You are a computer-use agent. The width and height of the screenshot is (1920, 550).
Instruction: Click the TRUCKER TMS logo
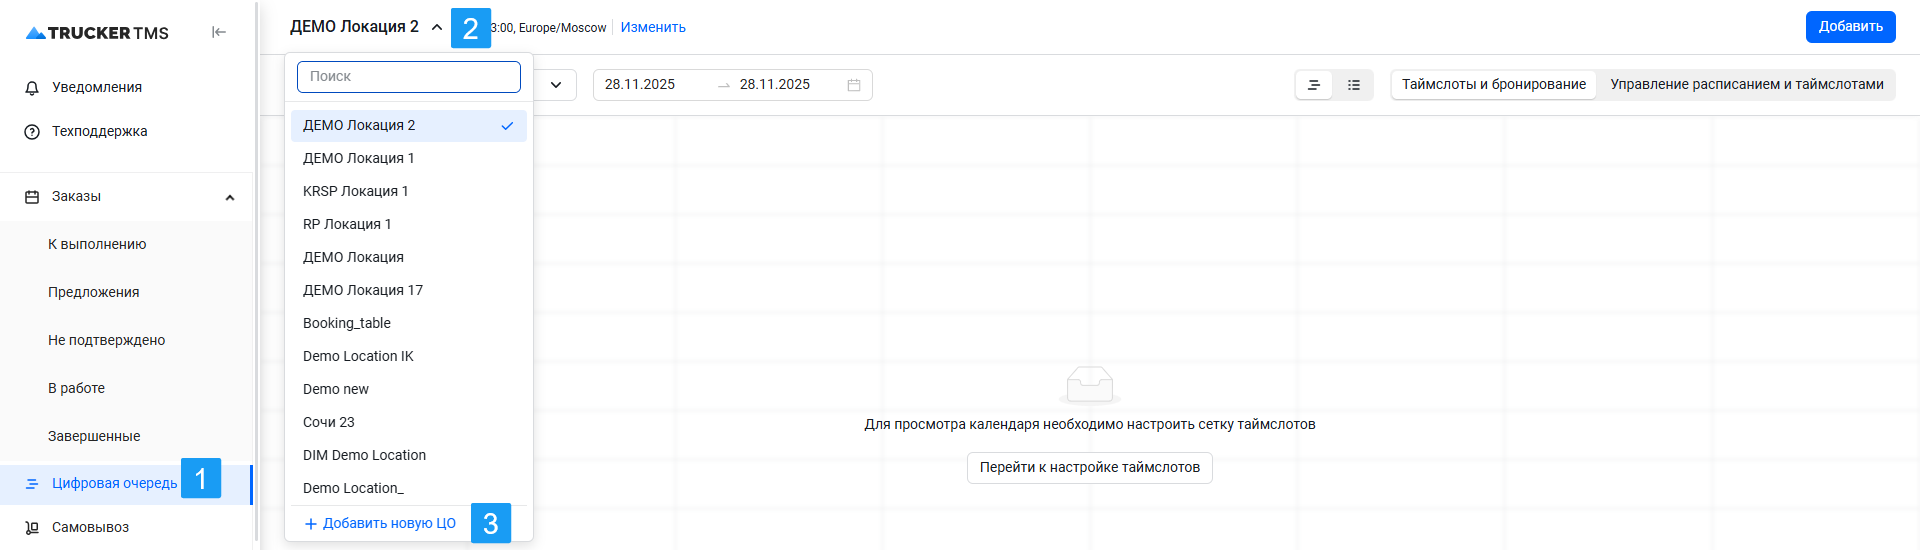pos(97,33)
